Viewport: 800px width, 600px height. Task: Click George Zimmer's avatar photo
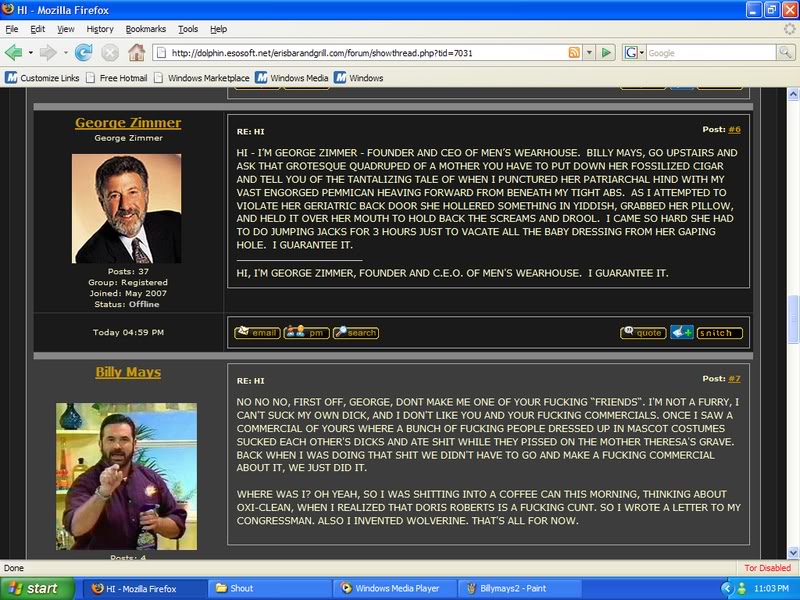point(127,209)
